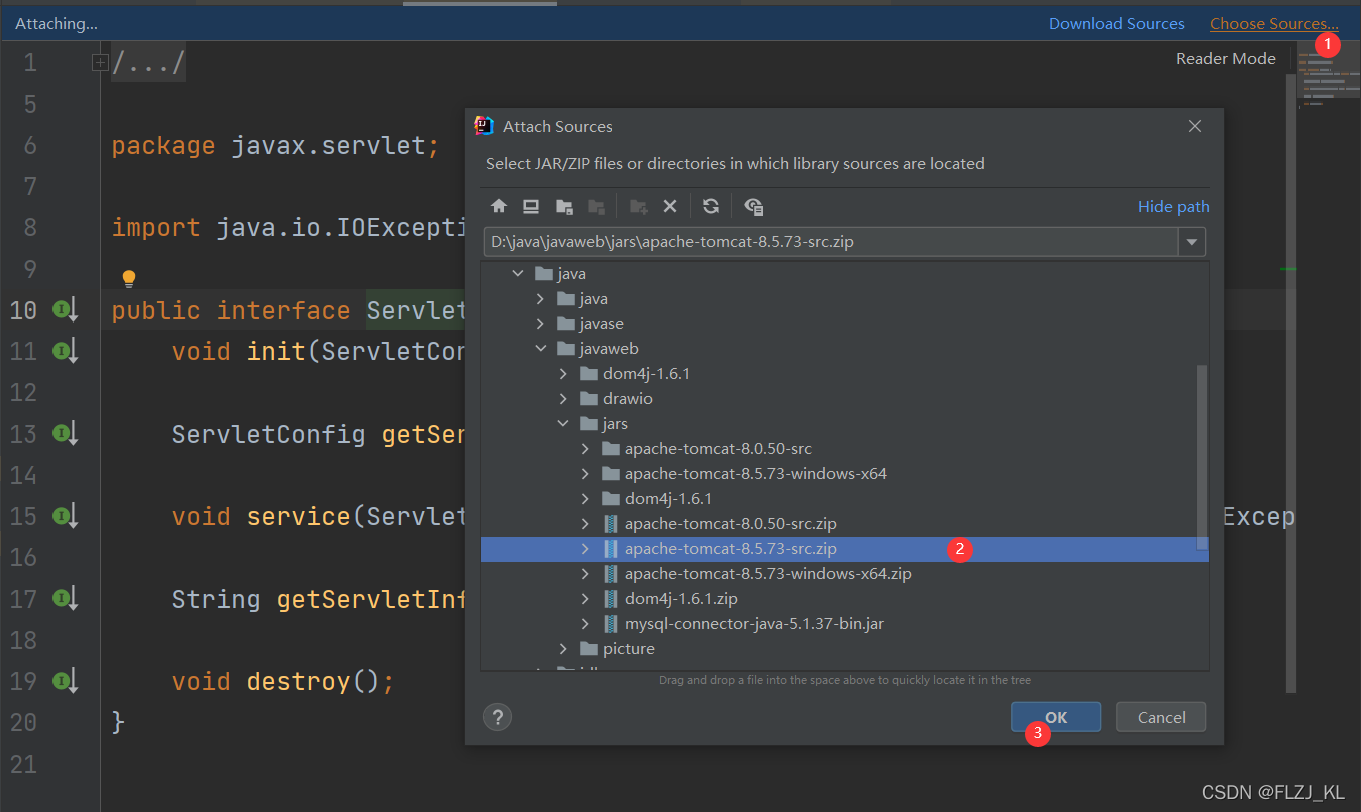The width and height of the screenshot is (1361, 812).
Task: Click line number 21 in the gutter
Action: pos(23,764)
